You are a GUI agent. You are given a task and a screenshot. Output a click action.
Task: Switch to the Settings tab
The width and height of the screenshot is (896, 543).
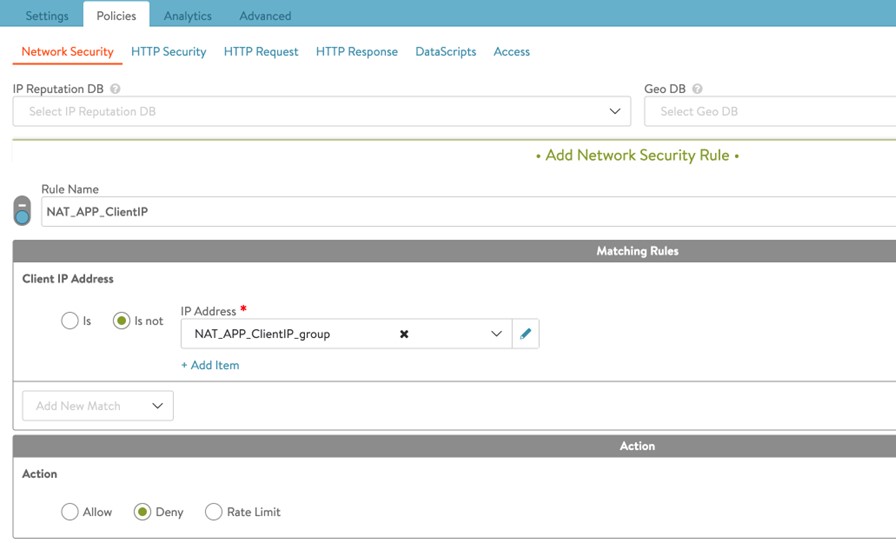47,16
